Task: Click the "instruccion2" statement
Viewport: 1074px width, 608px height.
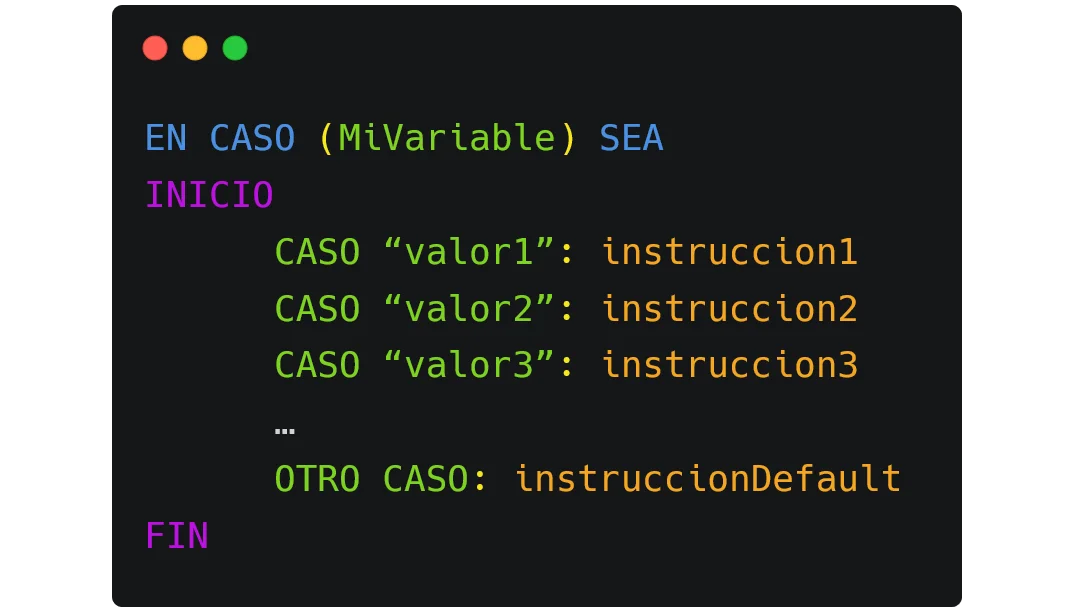Action: pos(729,309)
